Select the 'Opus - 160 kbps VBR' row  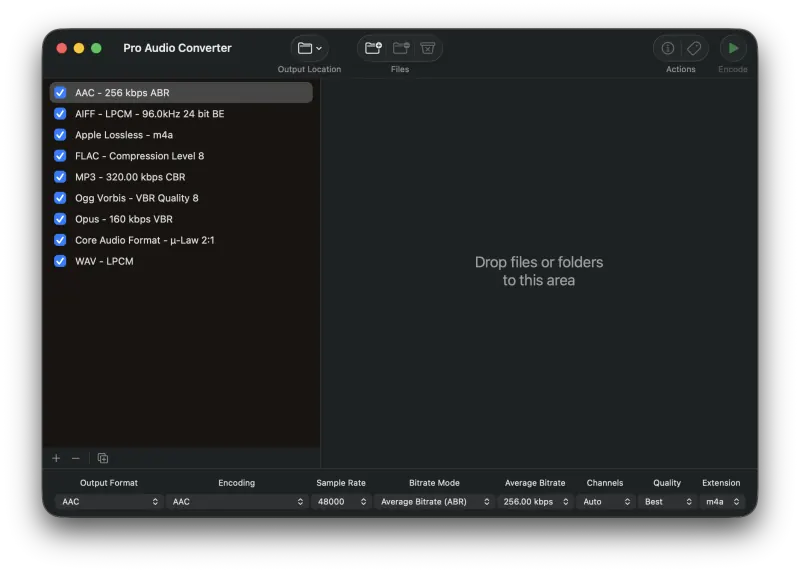(181, 219)
